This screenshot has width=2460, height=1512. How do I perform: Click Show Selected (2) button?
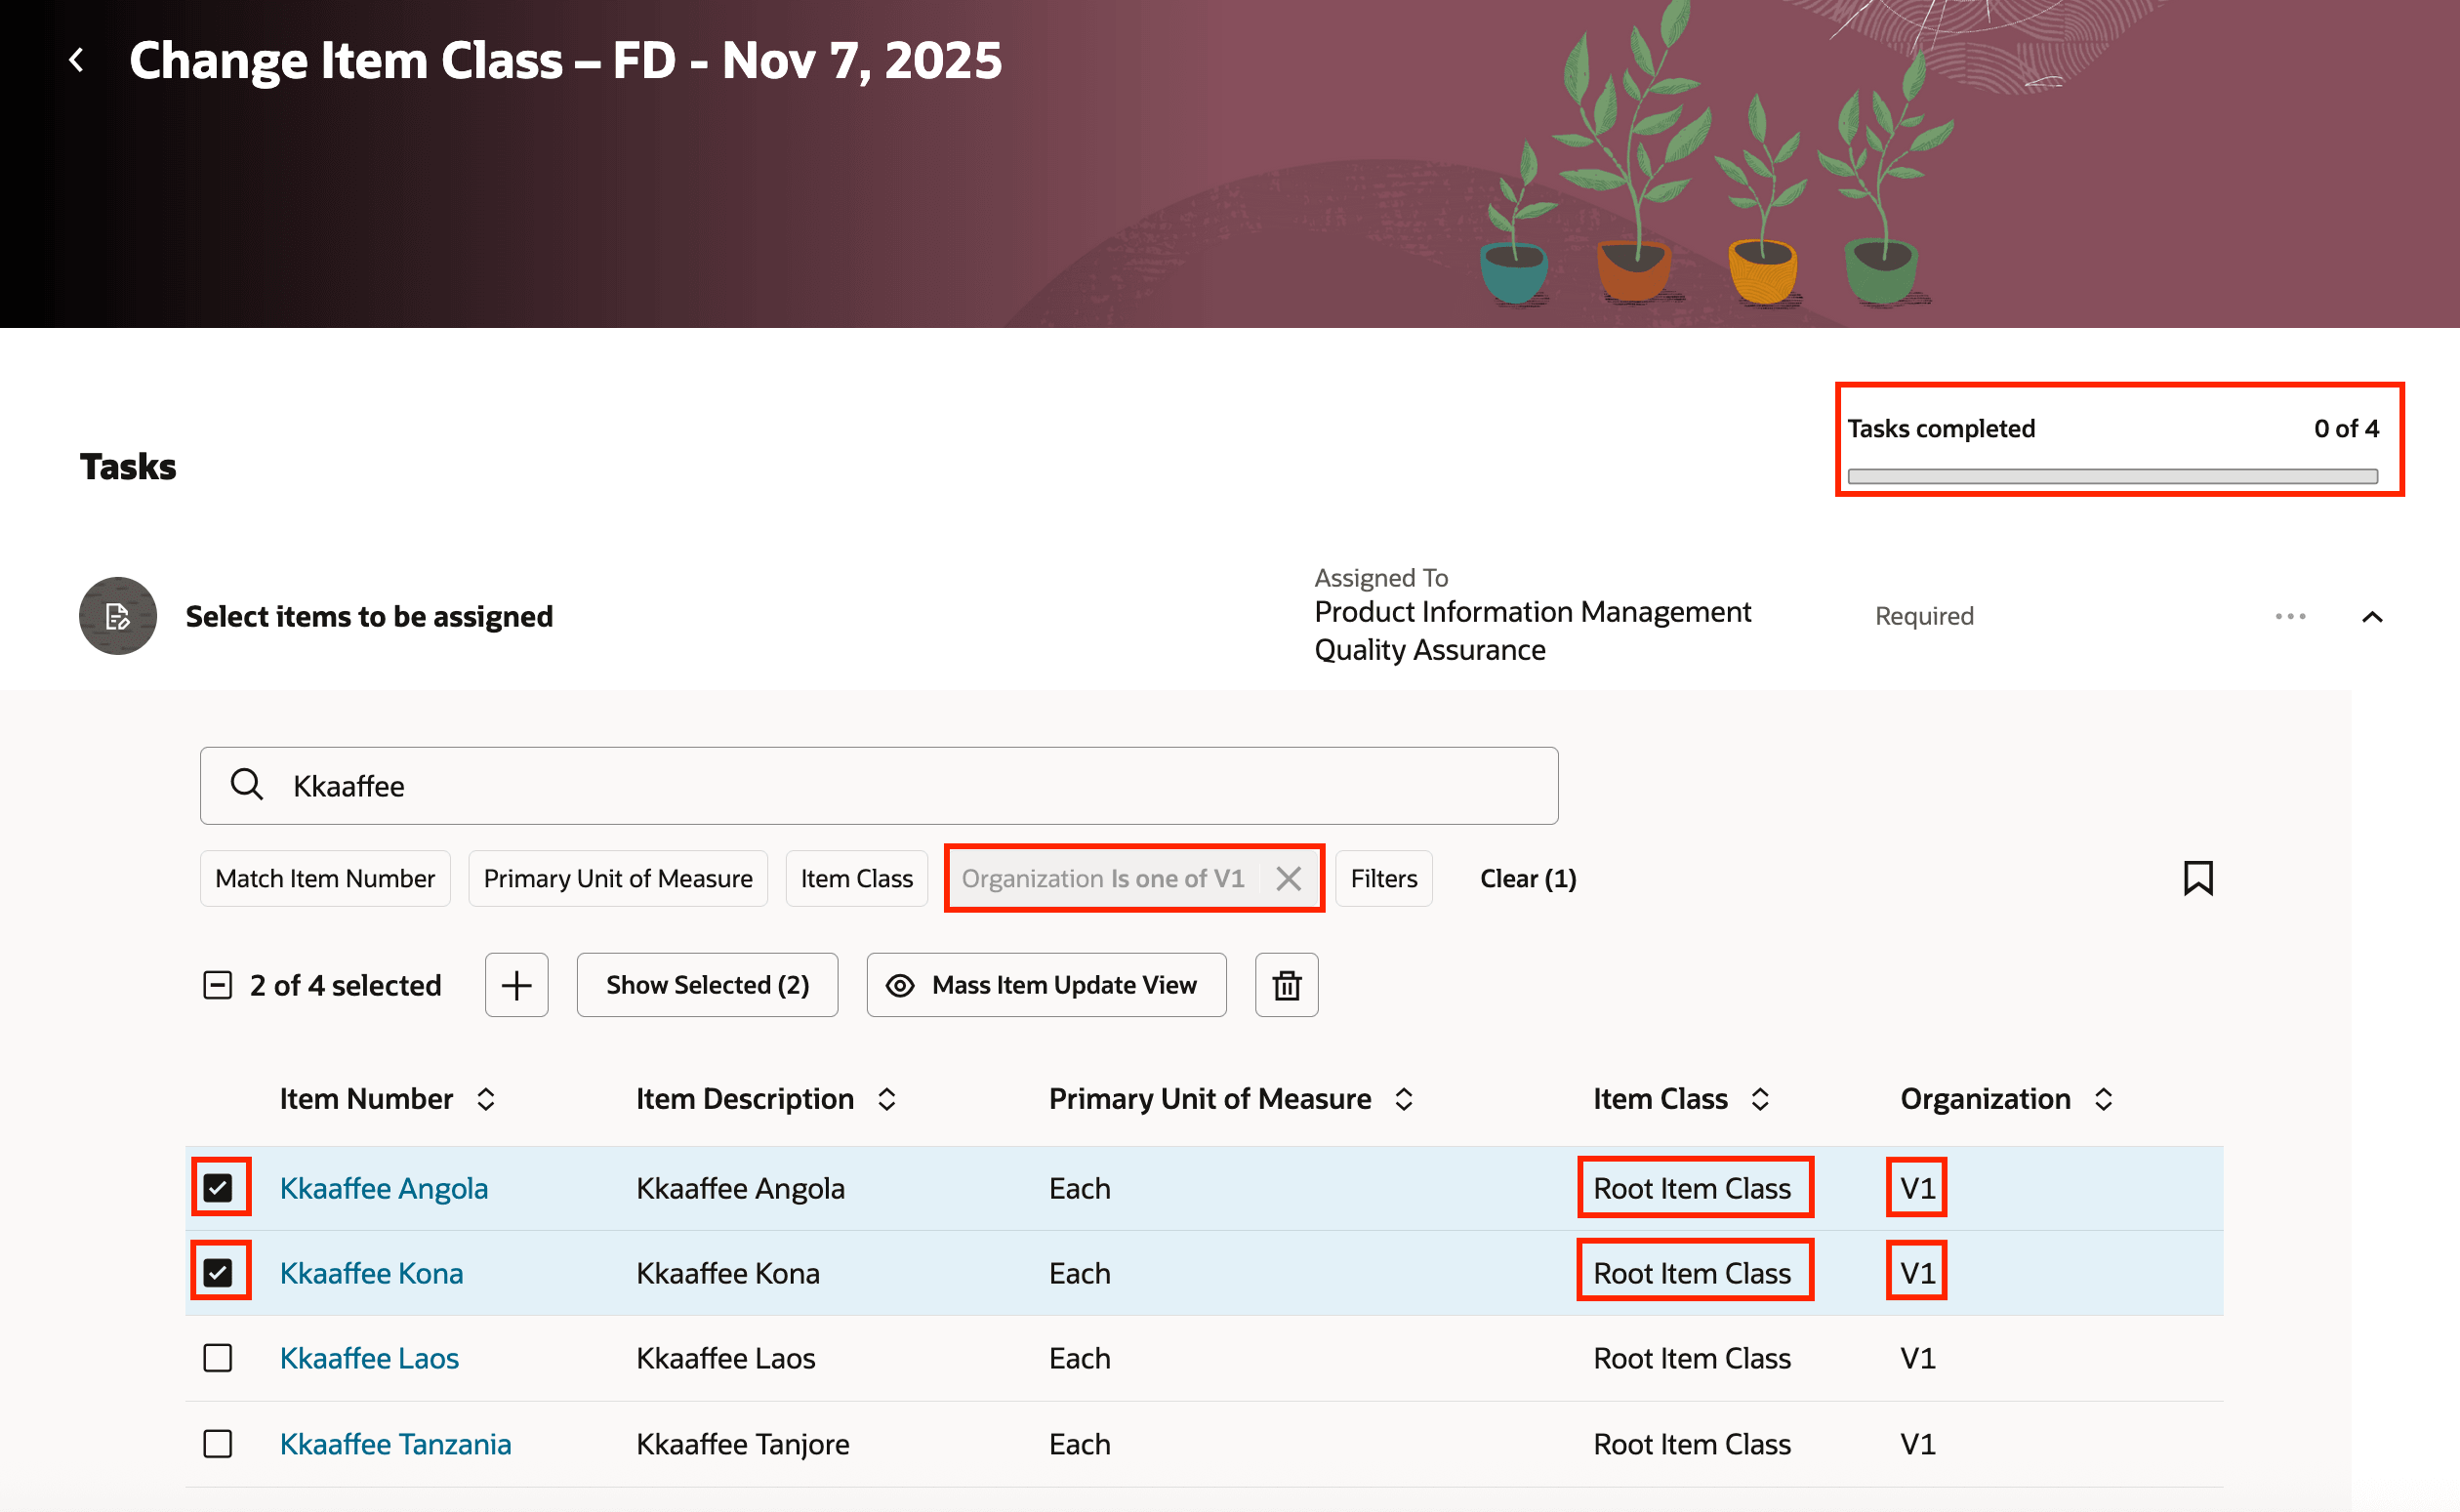click(x=707, y=985)
